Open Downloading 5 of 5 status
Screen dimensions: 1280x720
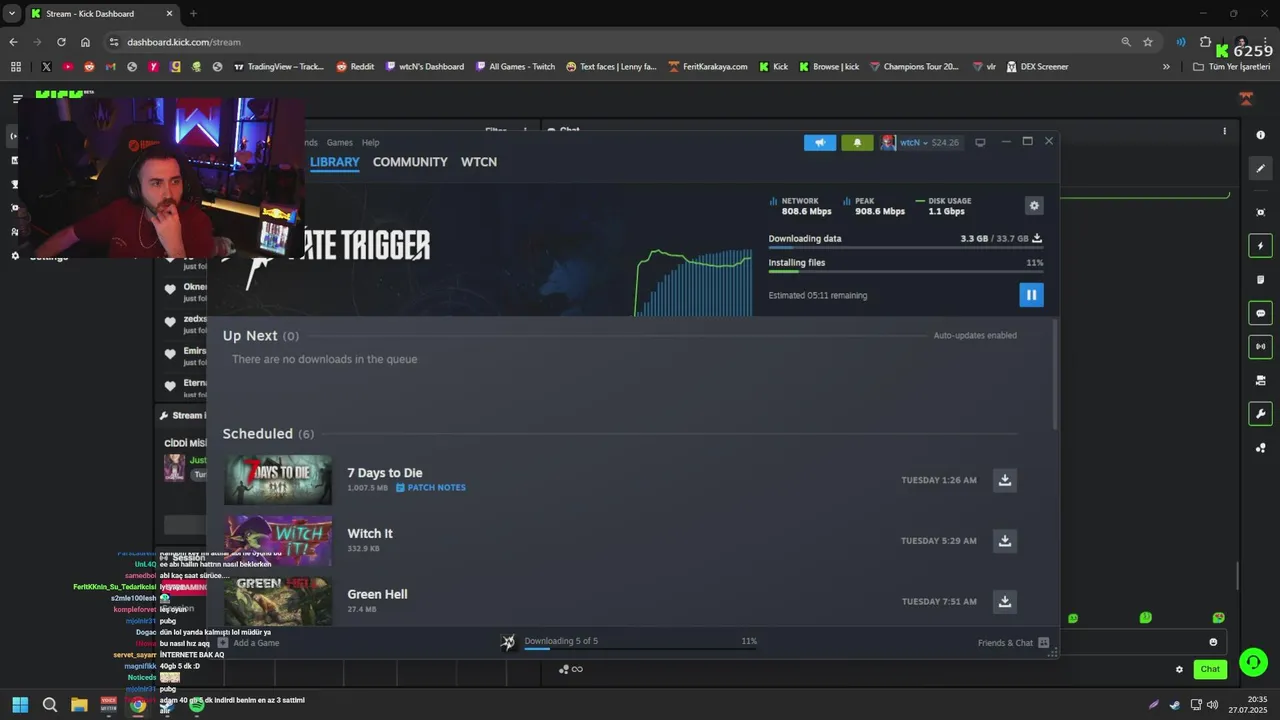click(561, 641)
